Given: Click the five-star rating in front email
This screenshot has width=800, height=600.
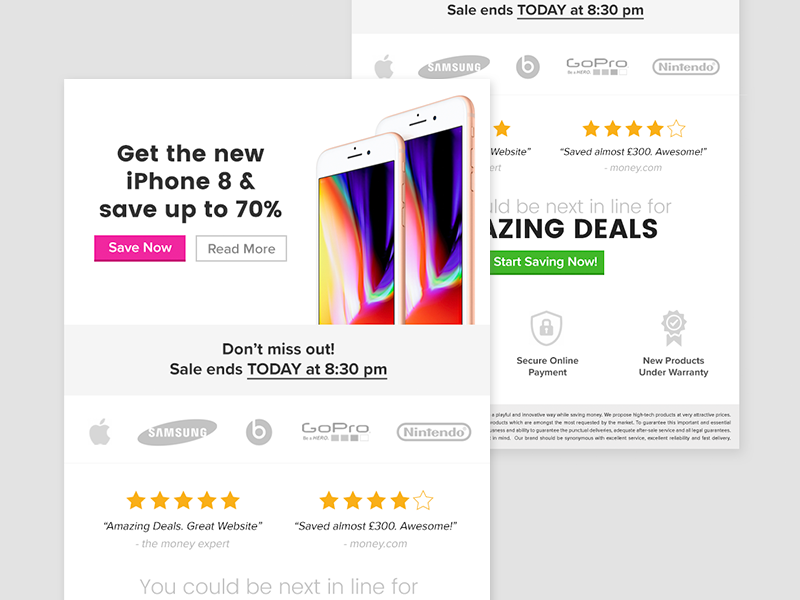Looking at the screenshot, I should pos(183,501).
